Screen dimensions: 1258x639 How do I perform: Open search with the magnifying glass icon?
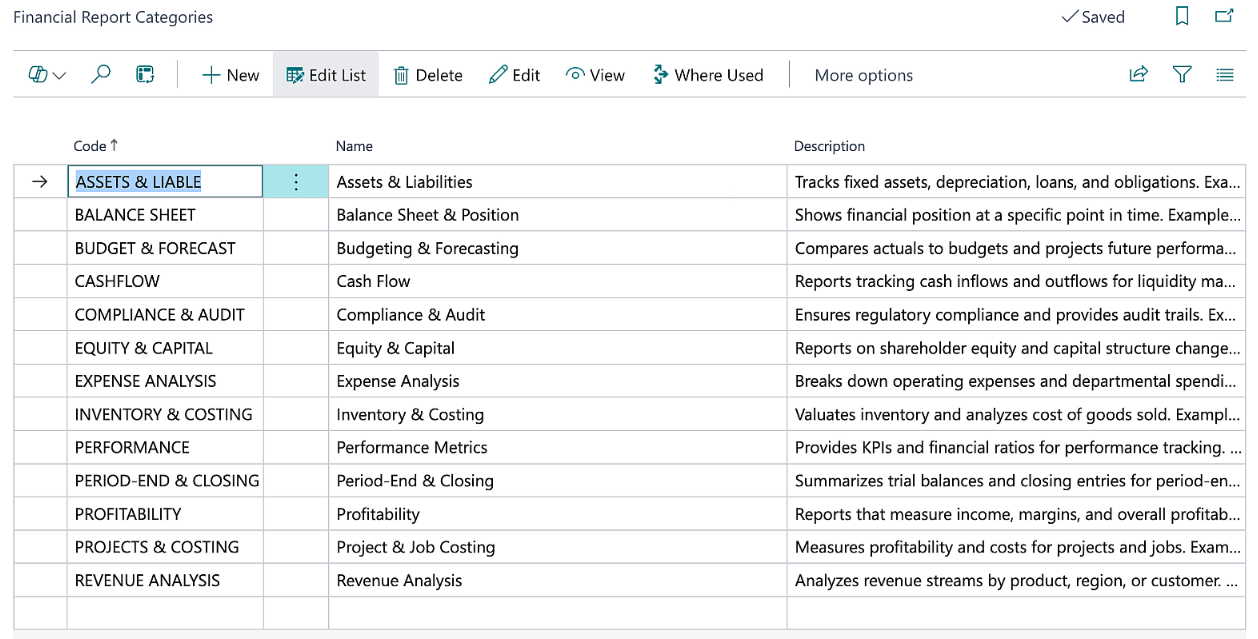point(100,74)
